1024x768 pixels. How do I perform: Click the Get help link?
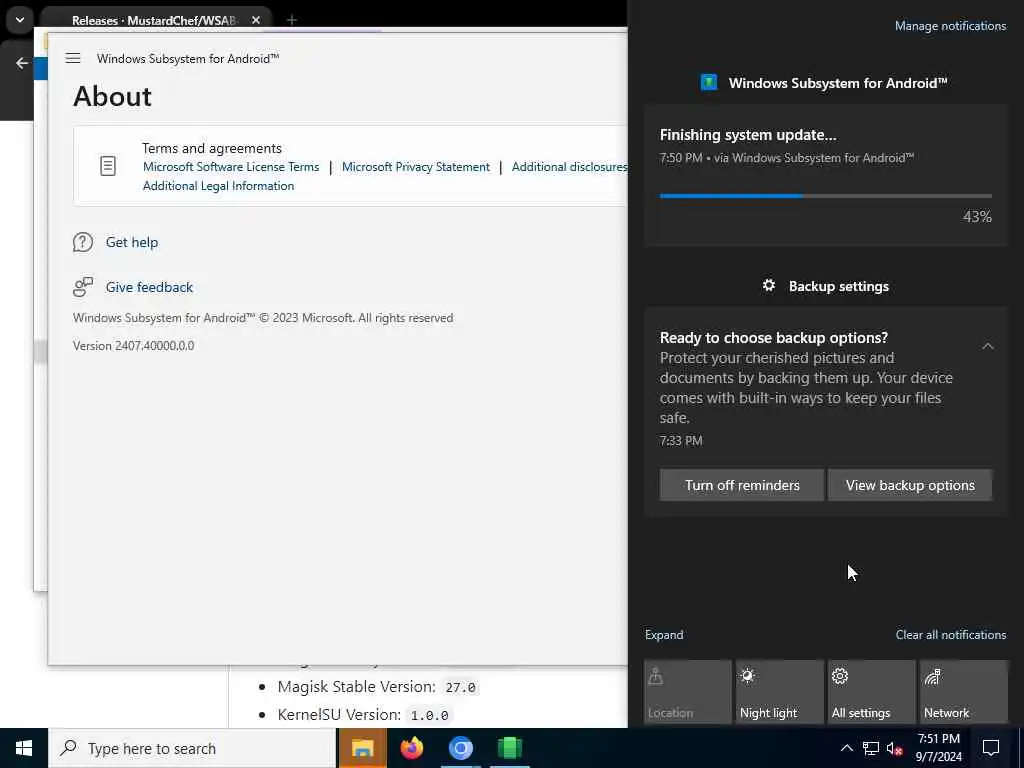click(x=132, y=242)
